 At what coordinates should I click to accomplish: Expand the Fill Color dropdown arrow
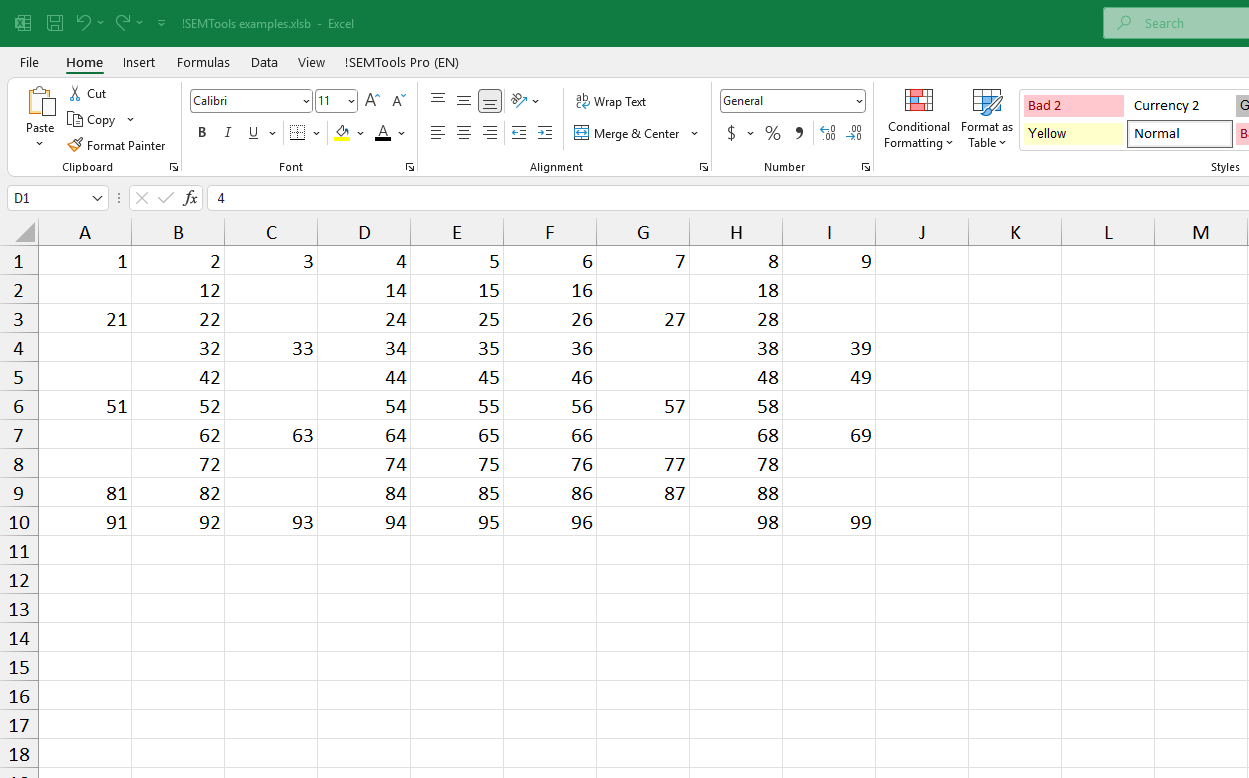[361, 132]
